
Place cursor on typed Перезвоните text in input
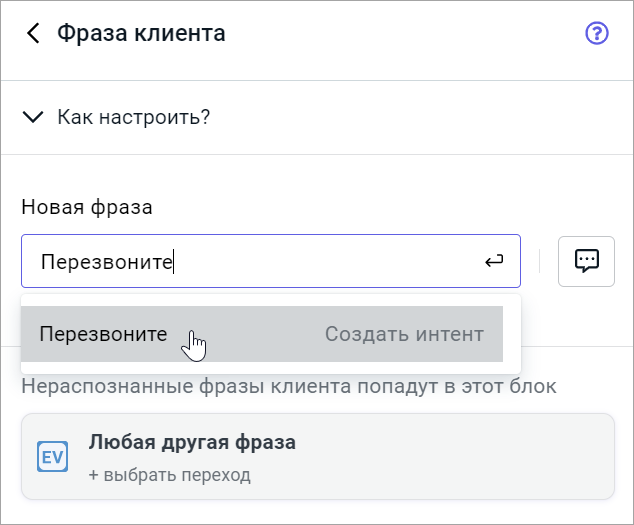106,262
